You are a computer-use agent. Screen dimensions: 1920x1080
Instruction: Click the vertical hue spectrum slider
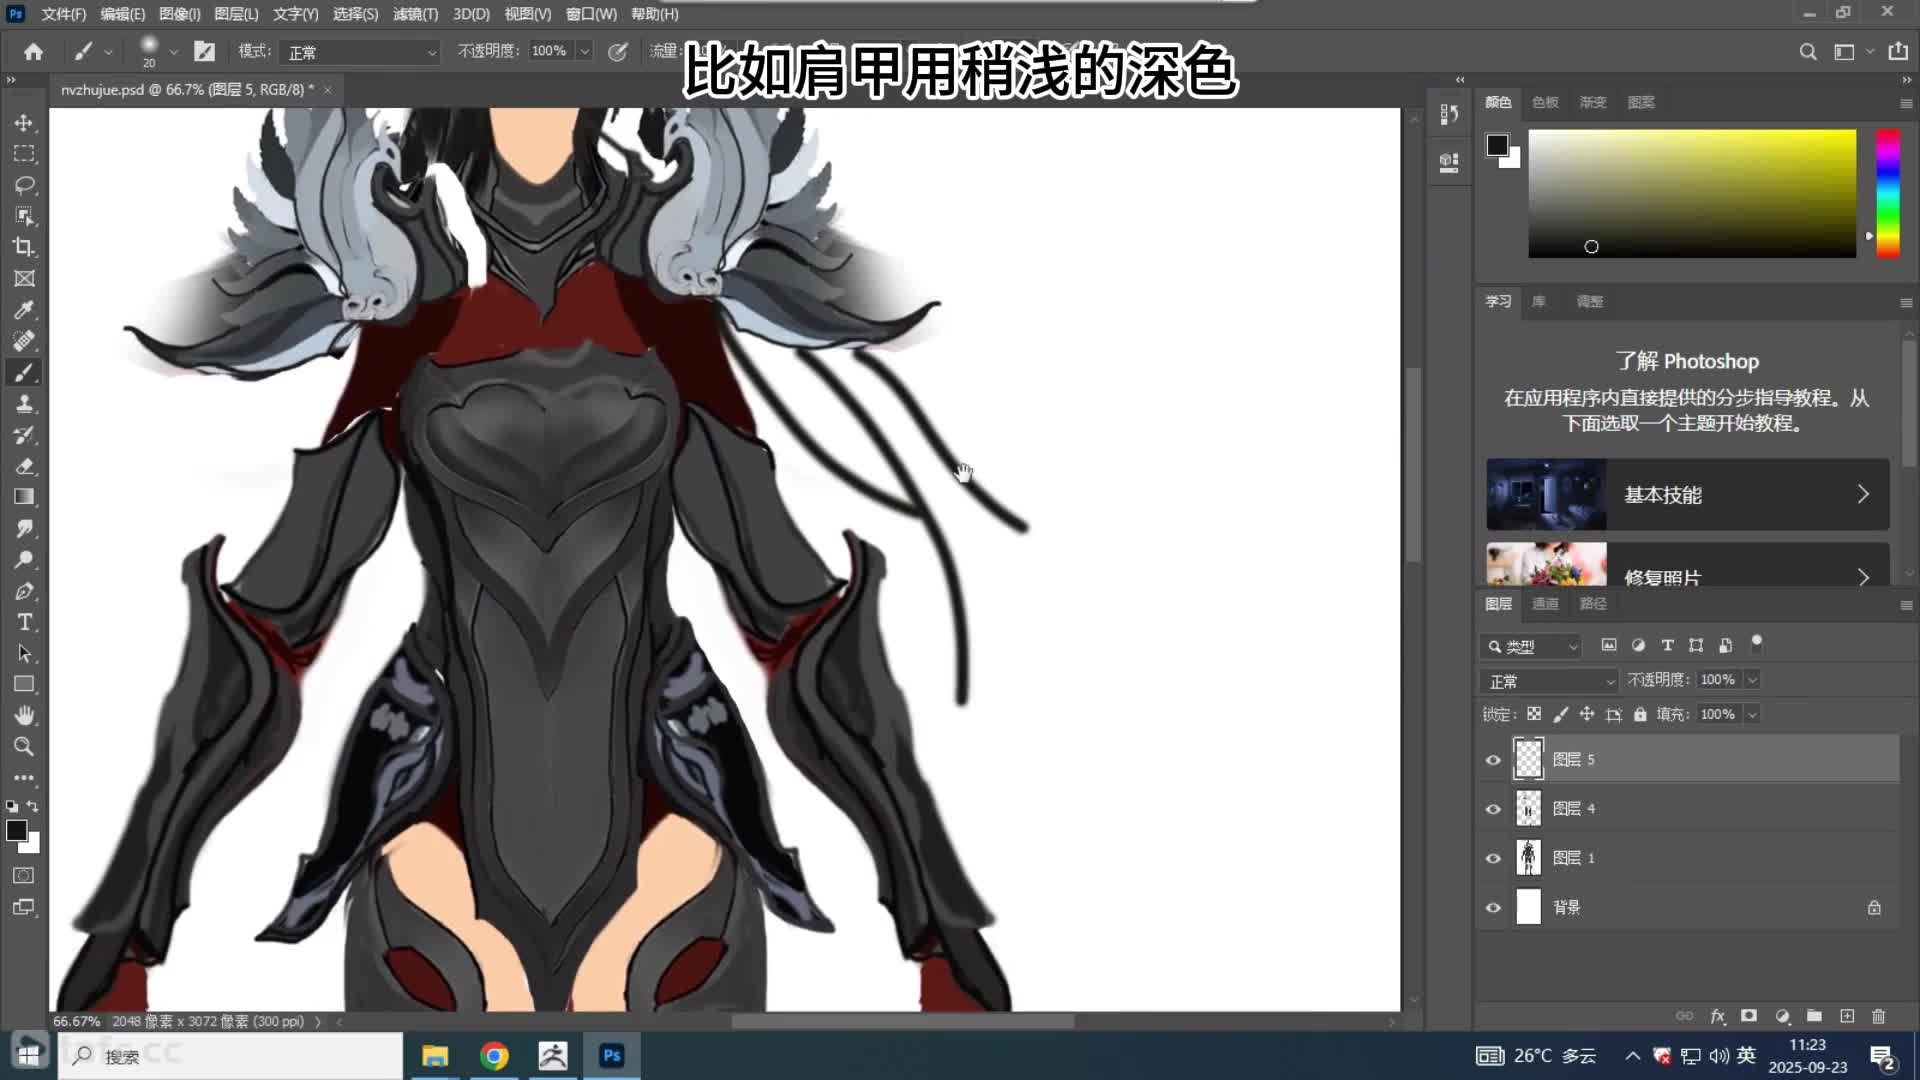[x=1887, y=193]
